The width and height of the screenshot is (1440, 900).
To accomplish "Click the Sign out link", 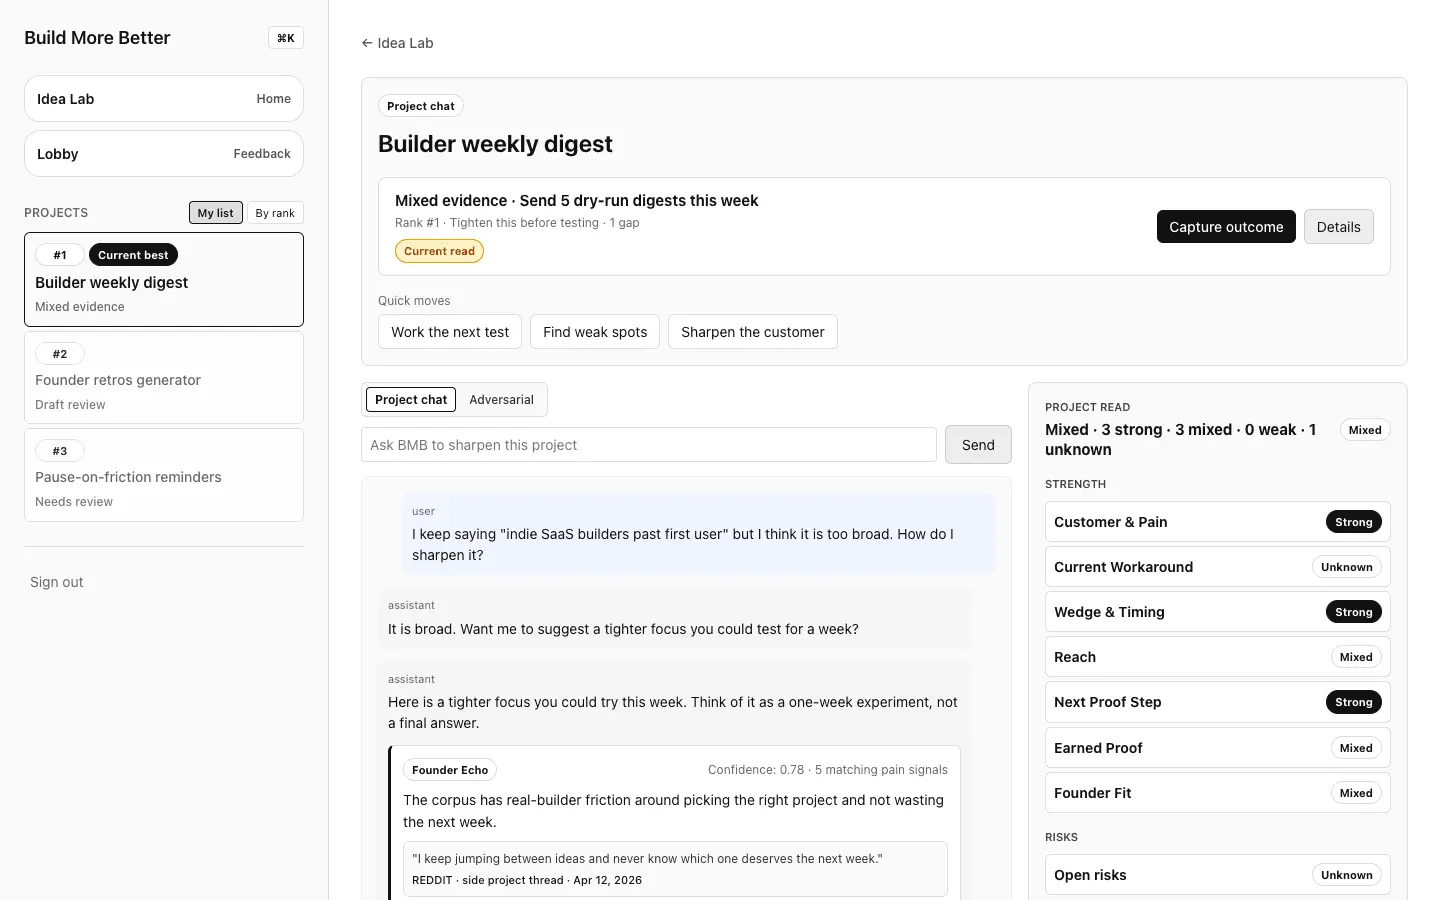I will pos(57,582).
